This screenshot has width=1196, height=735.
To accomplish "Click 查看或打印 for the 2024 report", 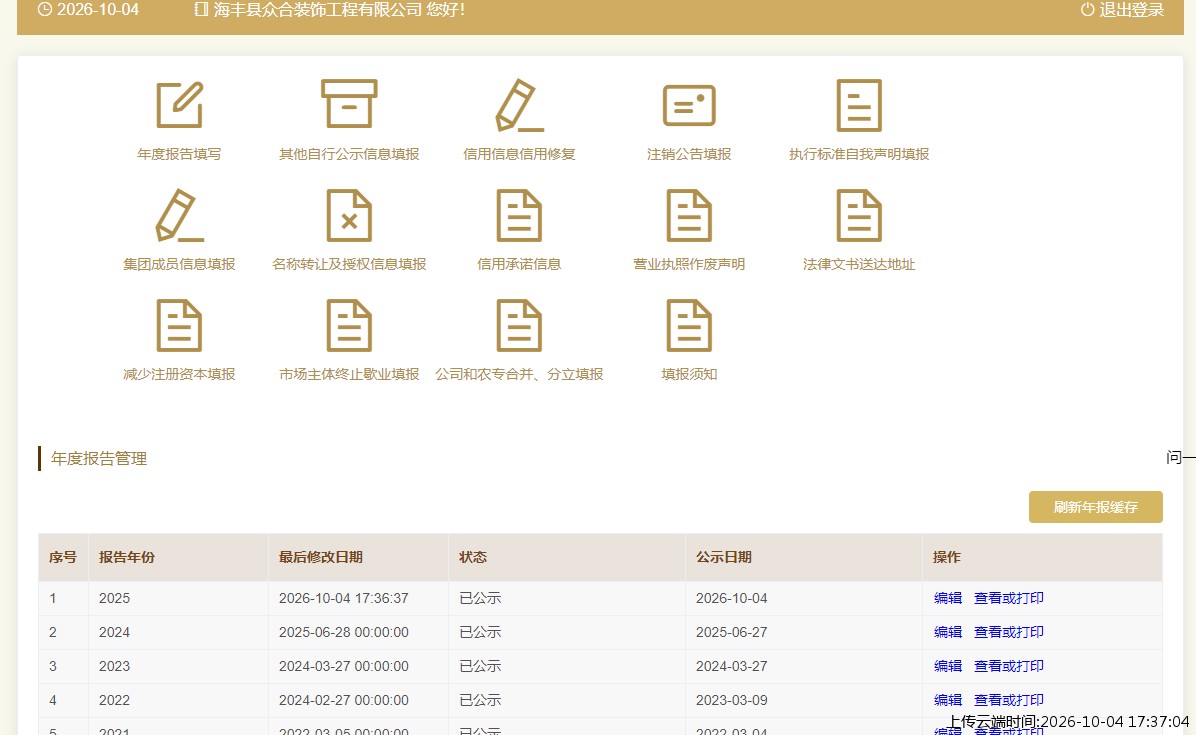I will point(1009,632).
